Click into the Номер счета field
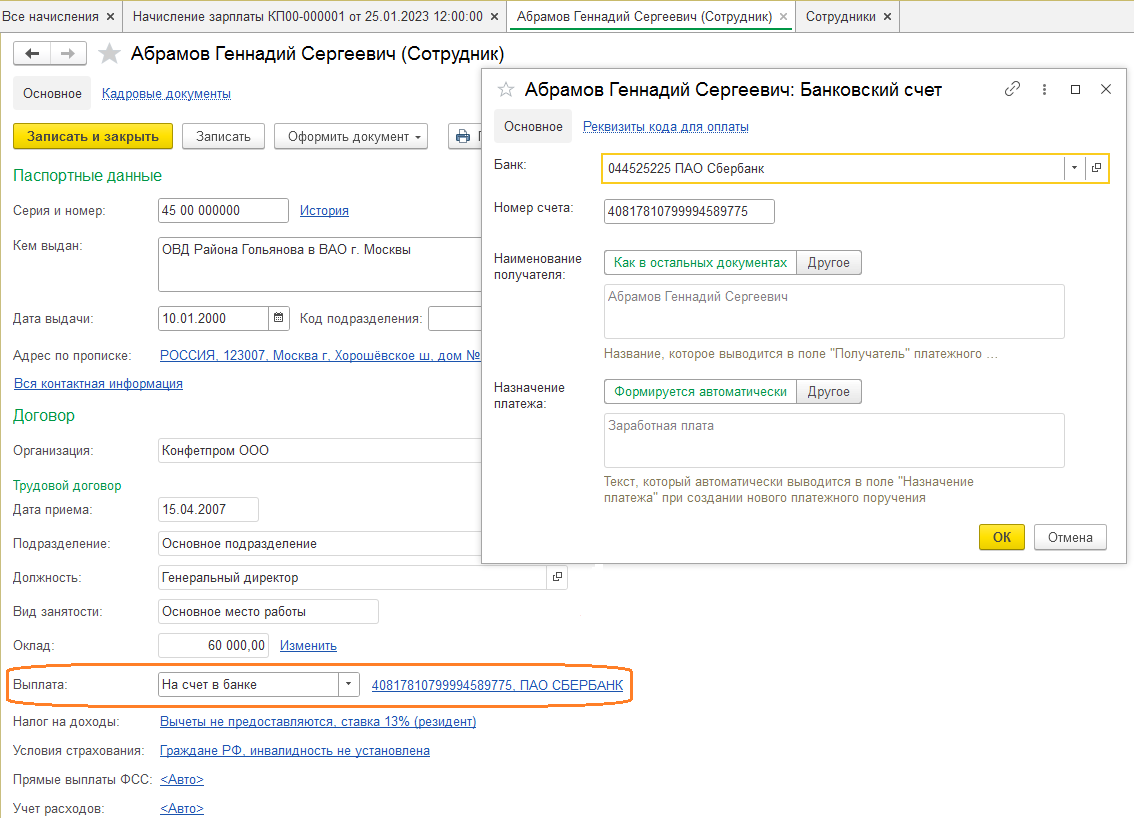Screen dimensions: 1134x818 [689, 212]
